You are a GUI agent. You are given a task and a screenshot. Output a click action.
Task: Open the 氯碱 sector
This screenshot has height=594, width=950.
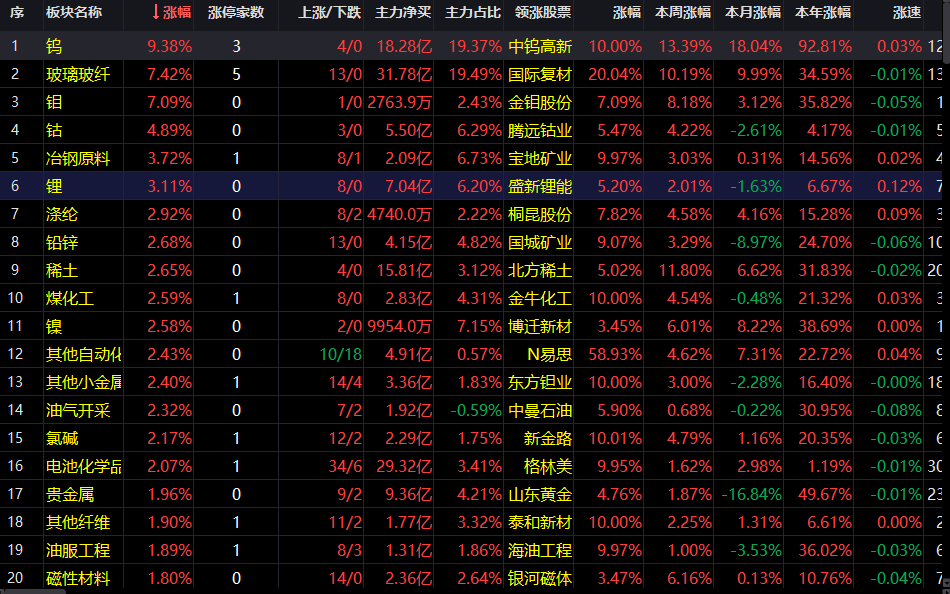(62, 438)
